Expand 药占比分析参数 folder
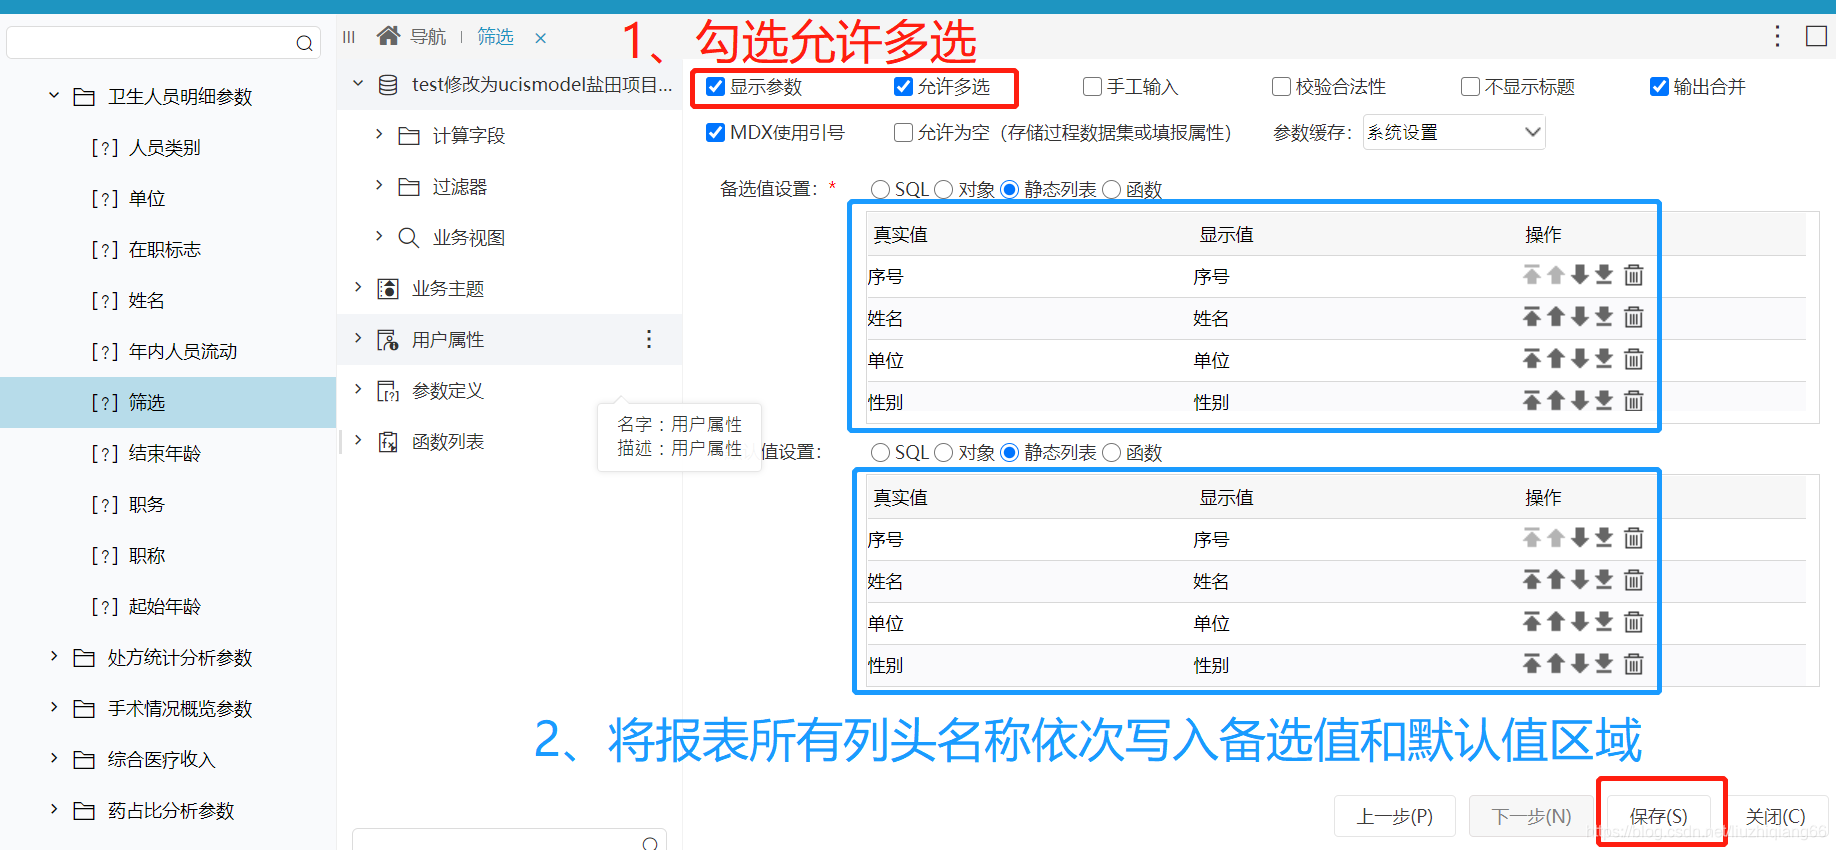 (x=54, y=809)
